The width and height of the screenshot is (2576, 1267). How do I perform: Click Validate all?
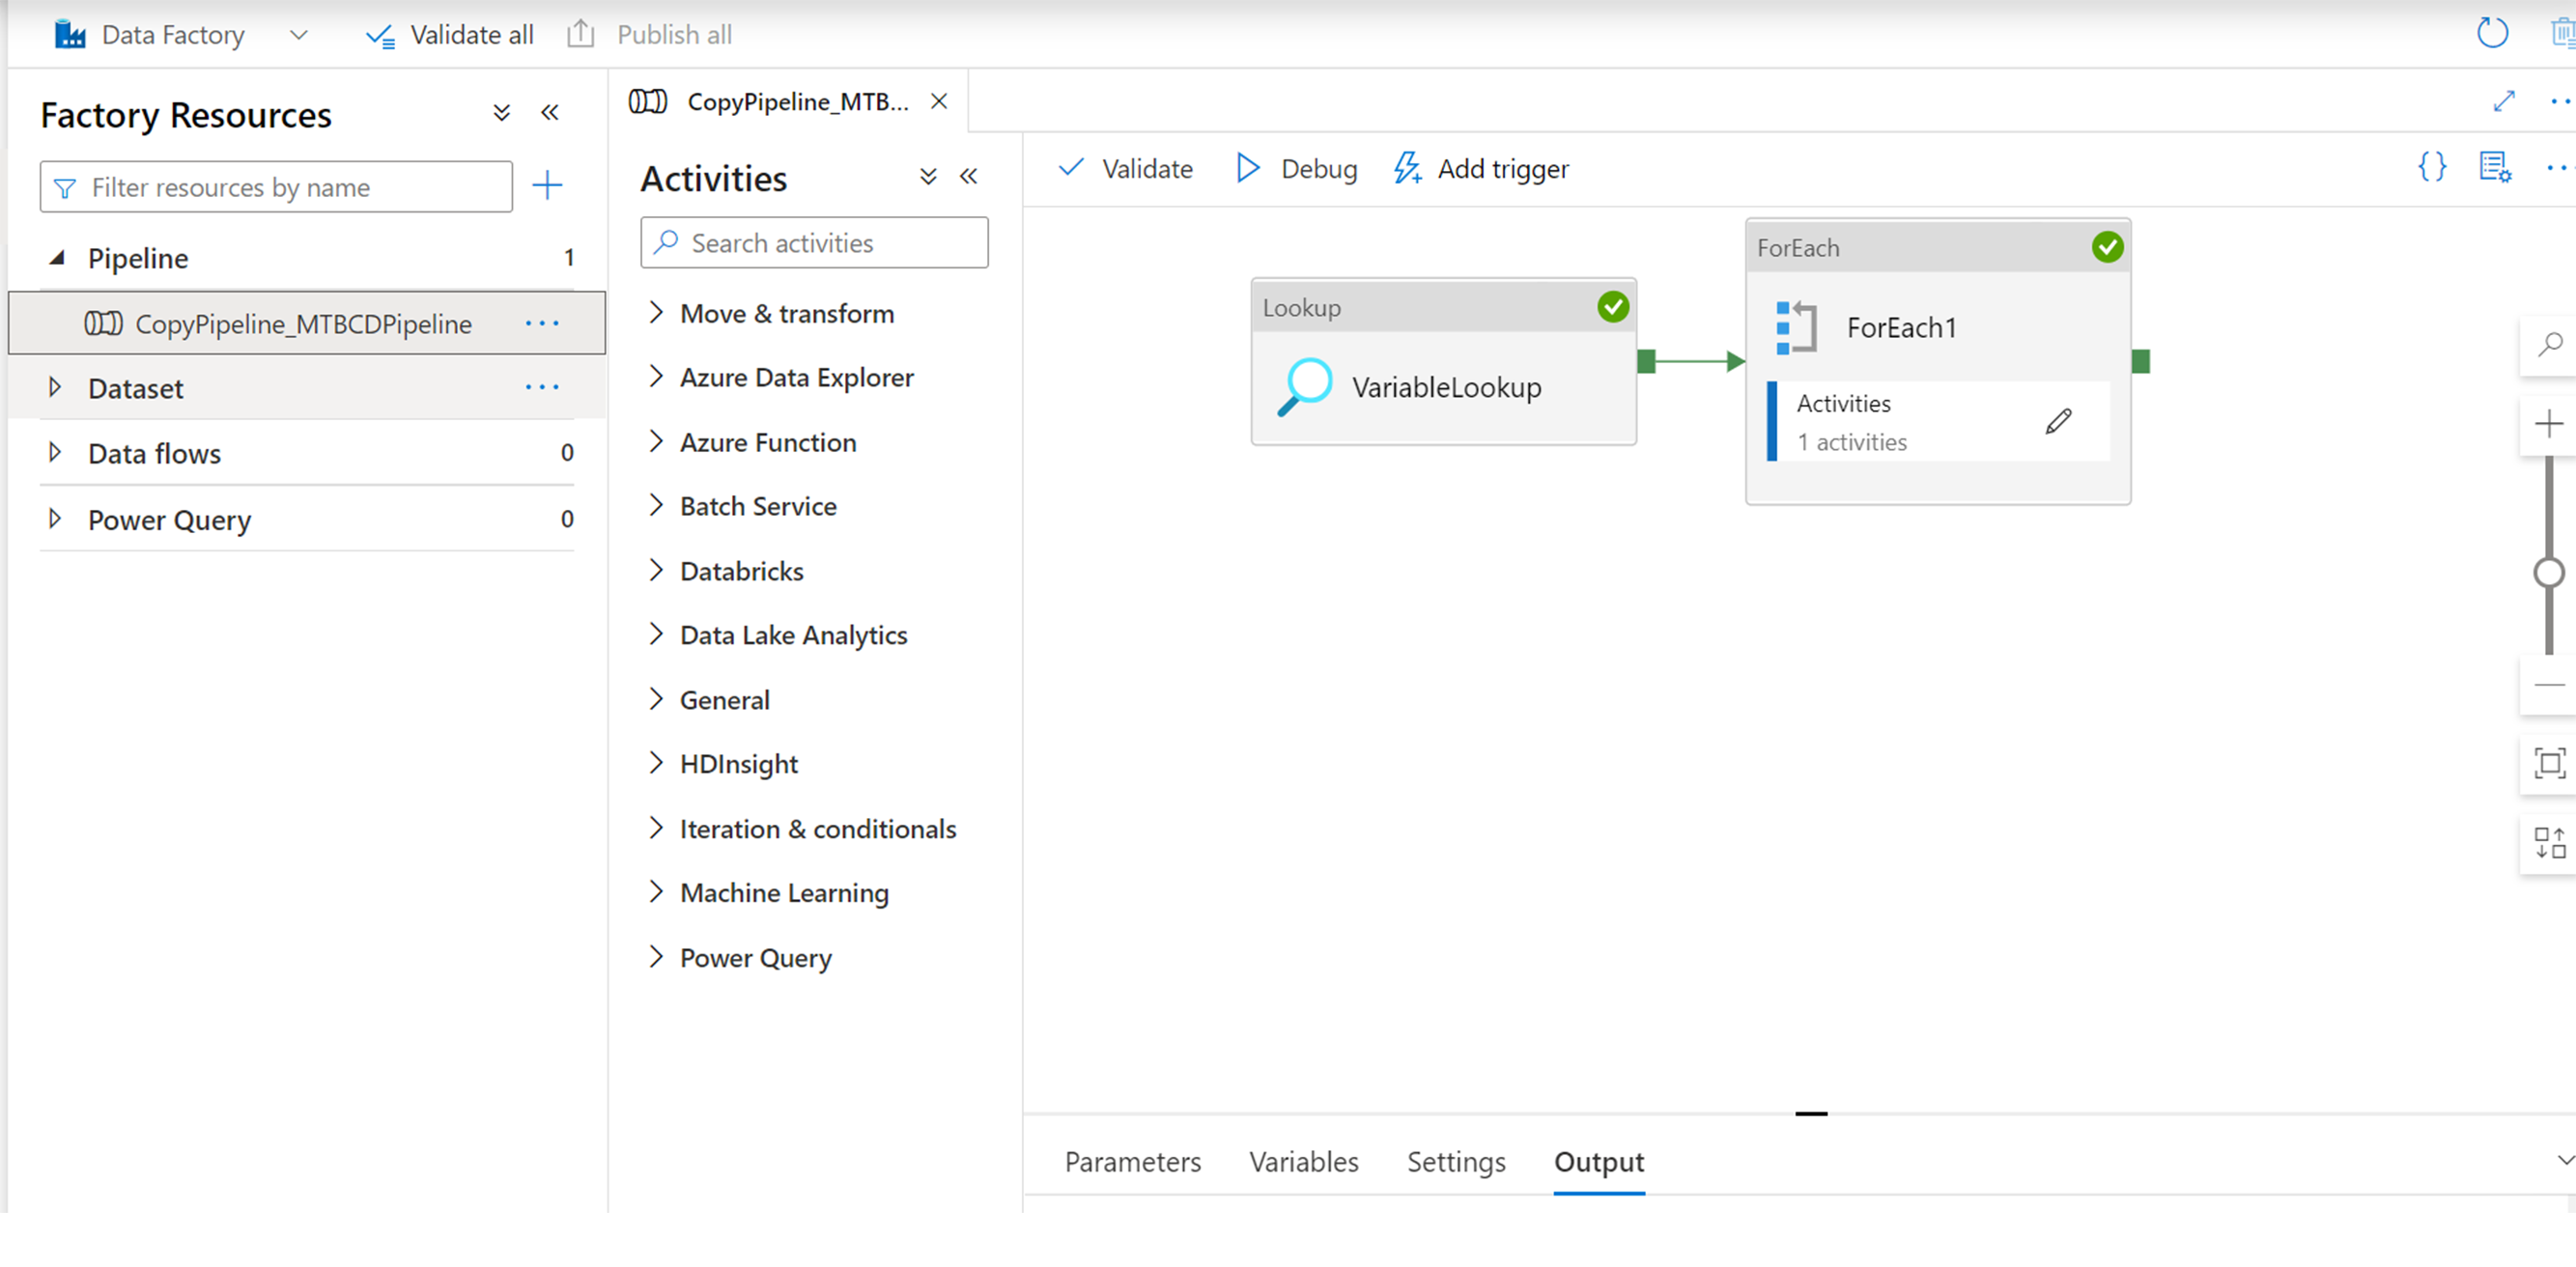[x=450, y=35]
